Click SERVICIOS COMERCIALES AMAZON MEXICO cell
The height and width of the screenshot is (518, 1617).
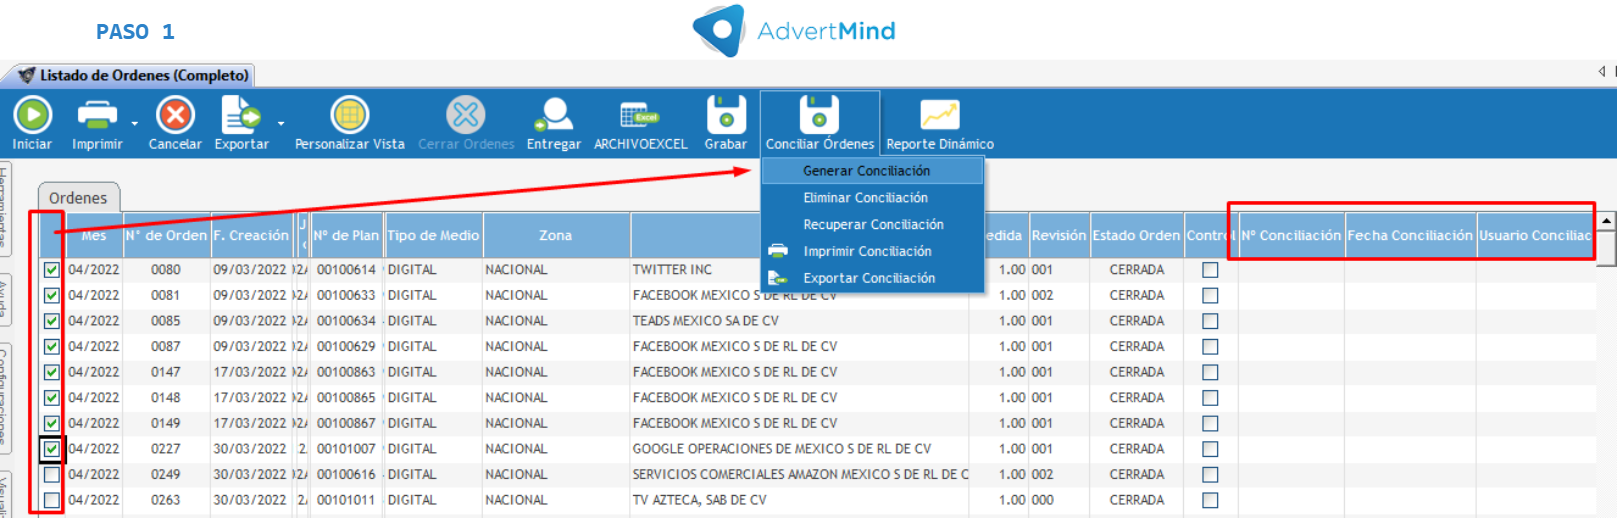click(799, 474)
